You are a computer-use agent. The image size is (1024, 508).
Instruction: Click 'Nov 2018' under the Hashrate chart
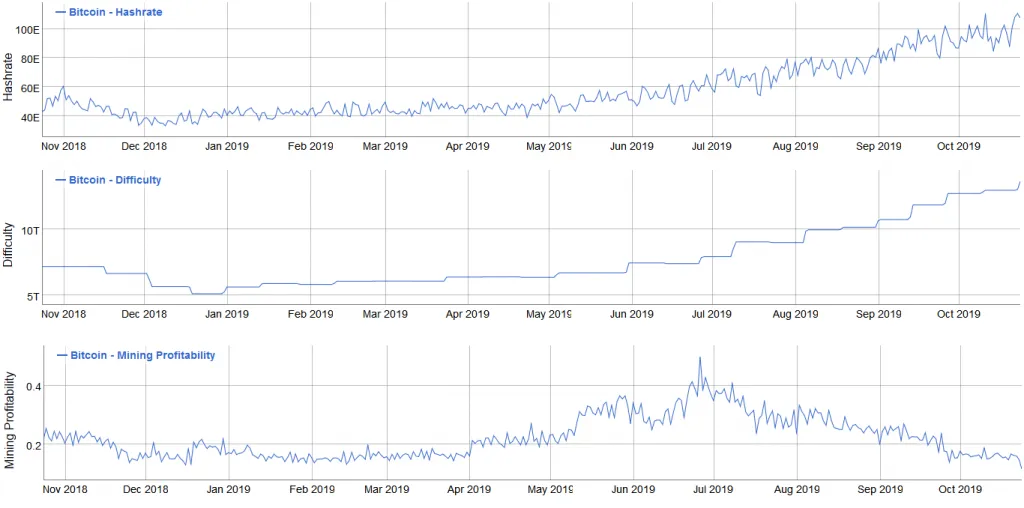pos(63,147)
